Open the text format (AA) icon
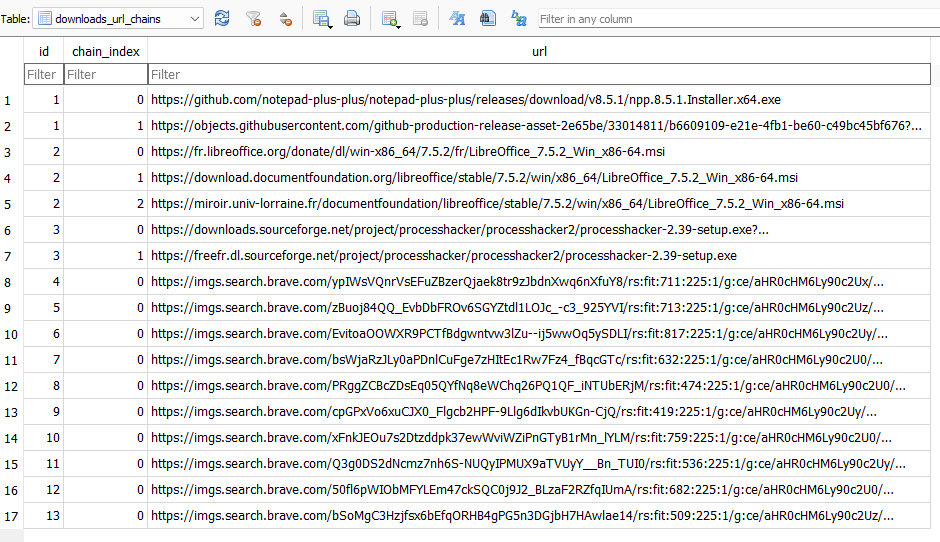940x542 pixels. [x=457, y=19]
